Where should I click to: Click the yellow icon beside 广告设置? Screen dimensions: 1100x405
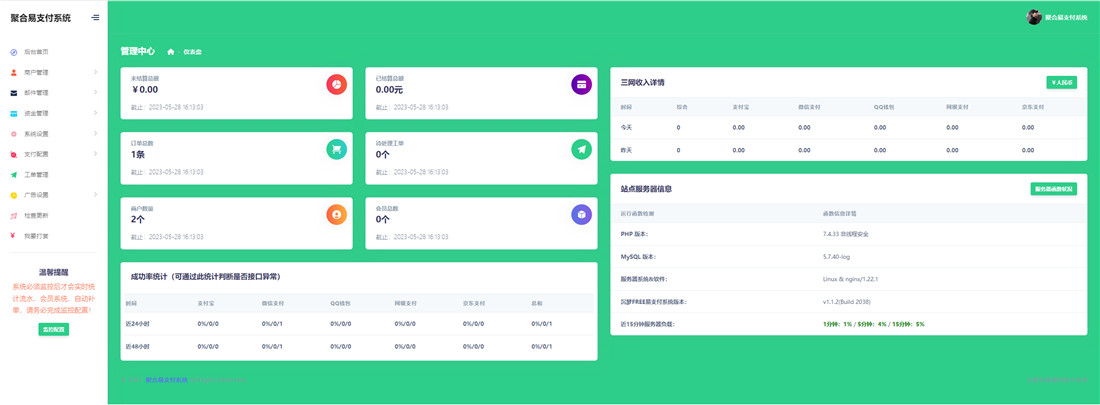point(13,194)
